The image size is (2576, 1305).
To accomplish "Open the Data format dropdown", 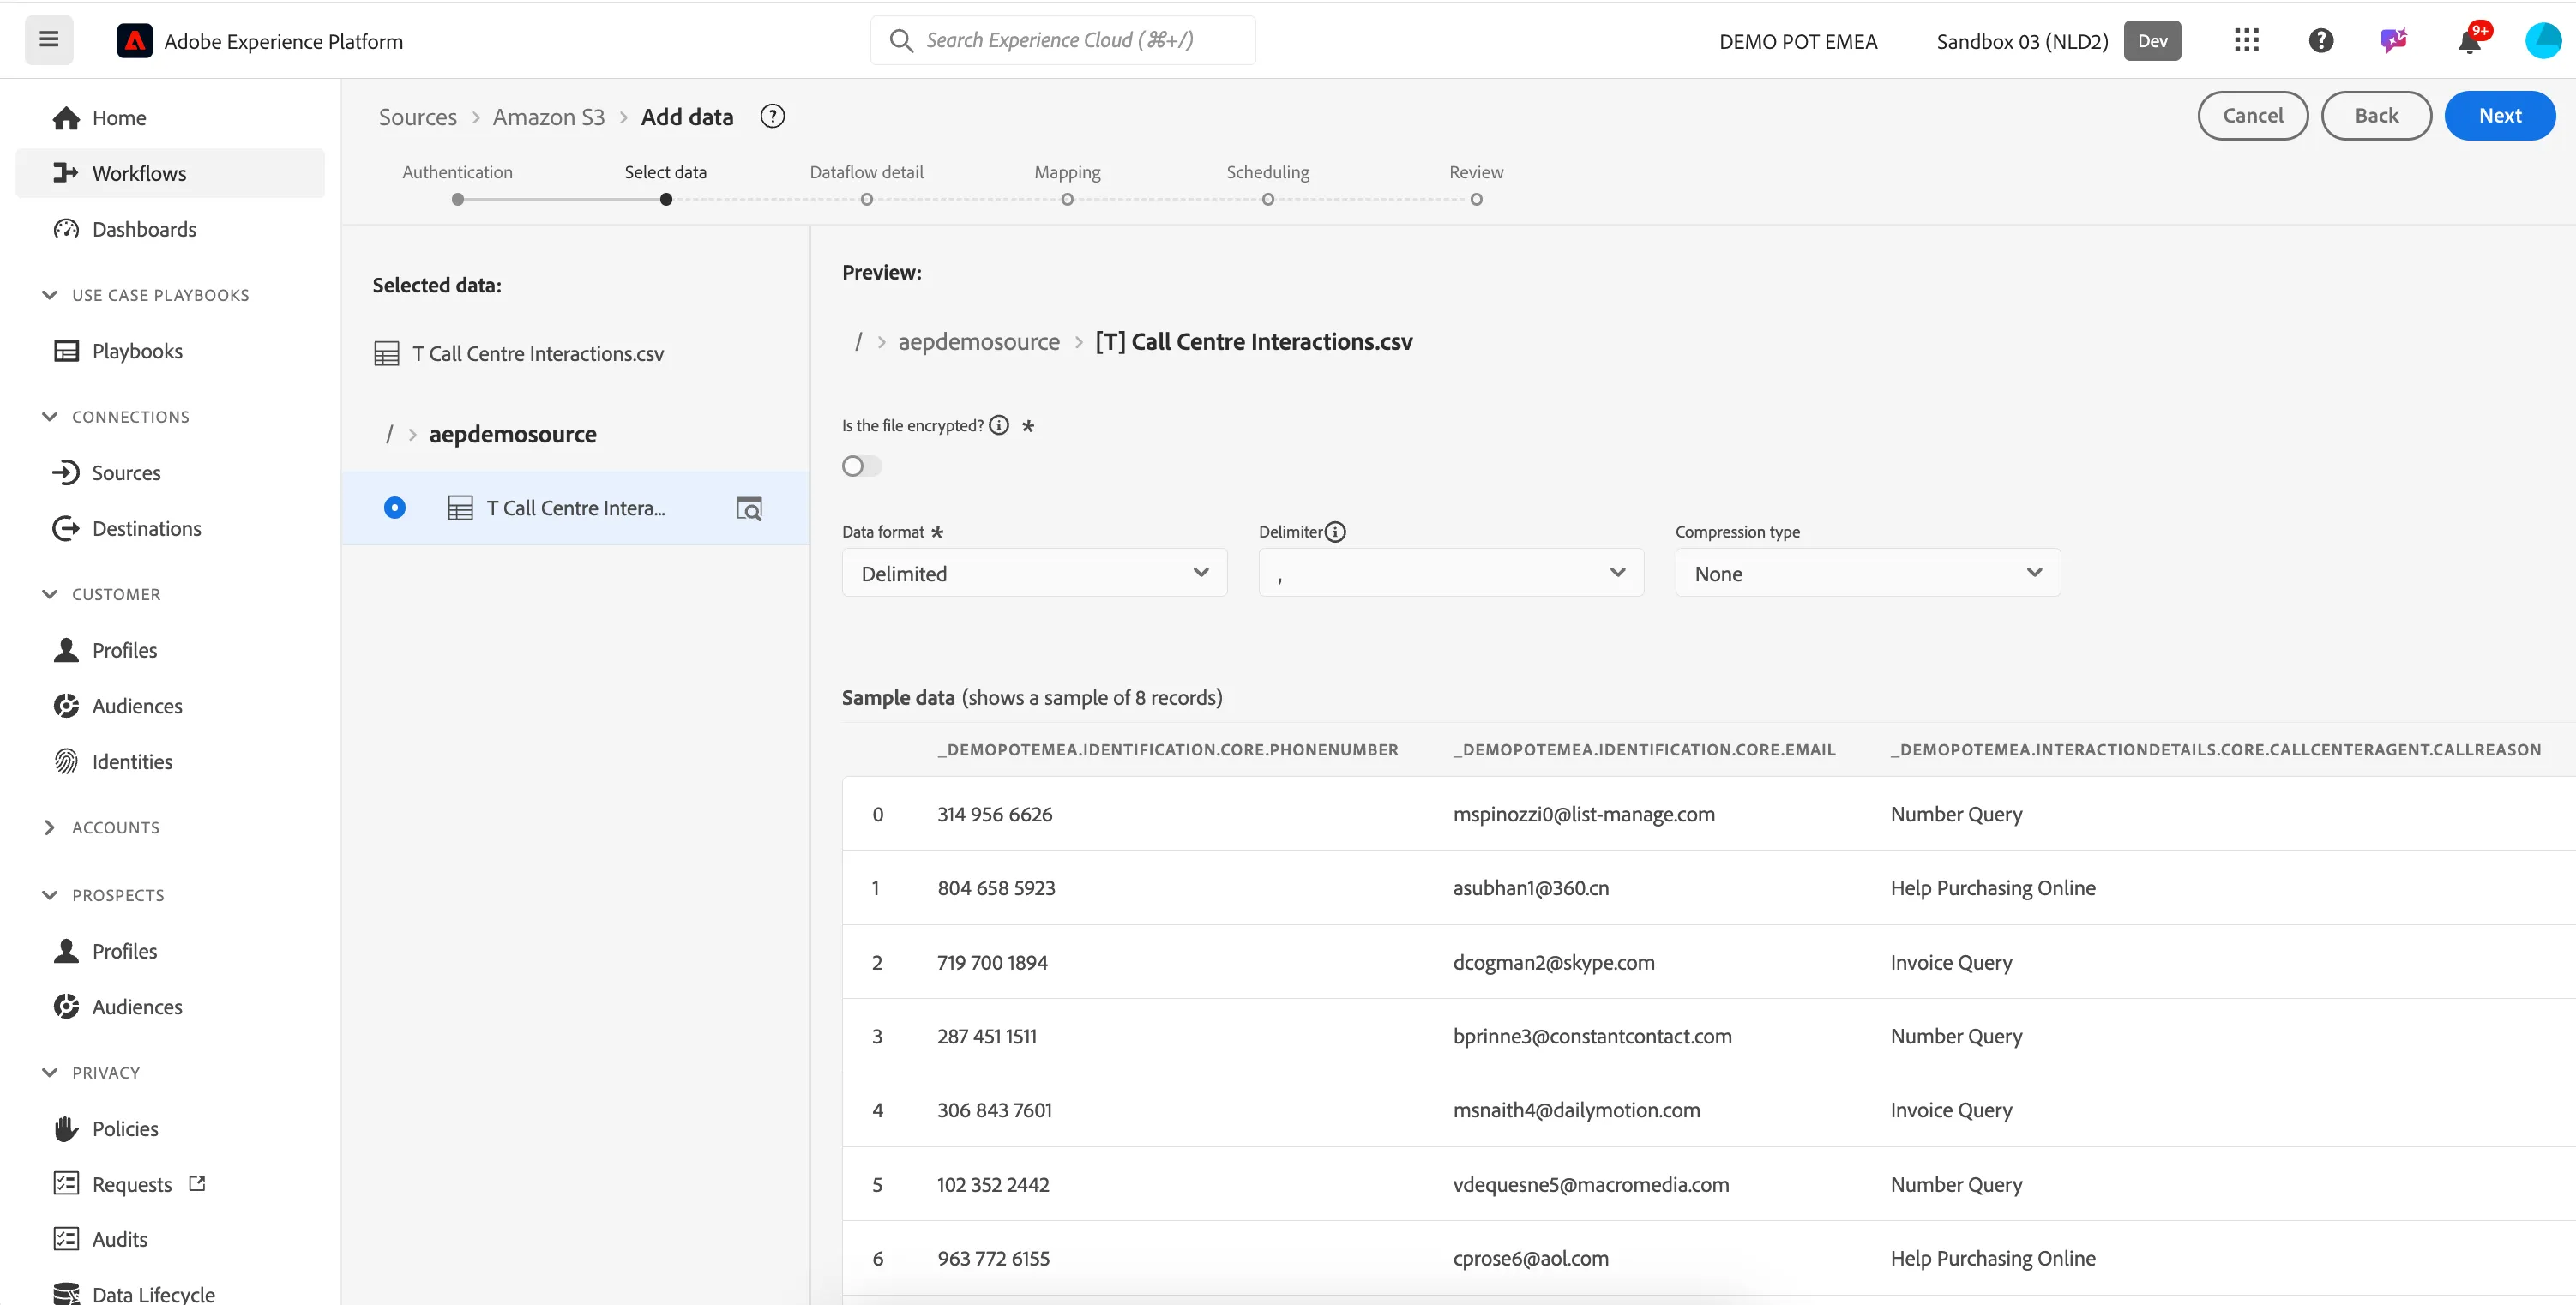I will point(1034,573).
